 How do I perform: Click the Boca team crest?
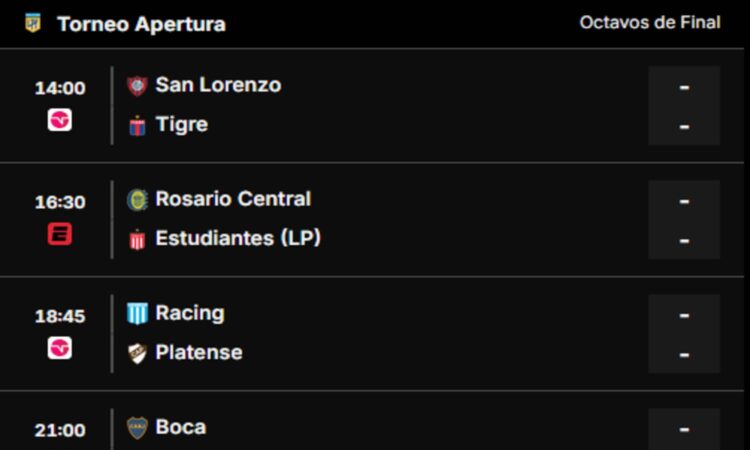(137, 428)
